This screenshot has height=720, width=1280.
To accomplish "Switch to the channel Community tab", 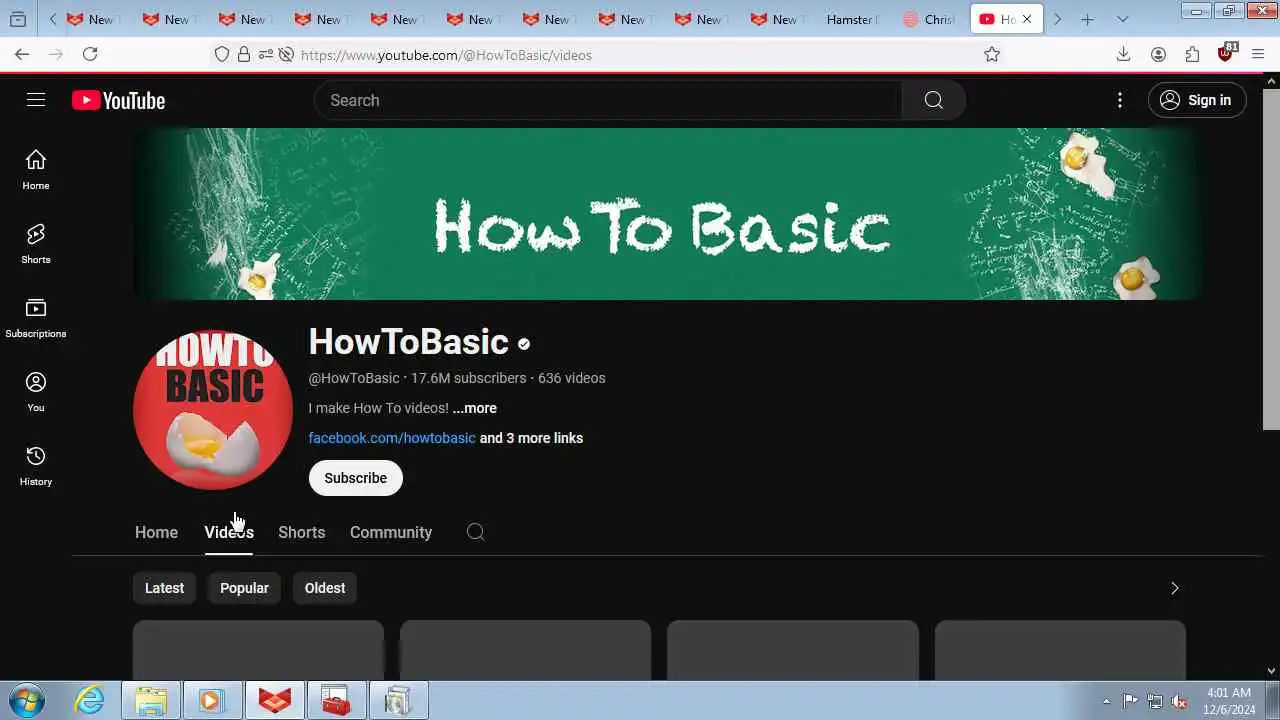I will coord(391,532).
